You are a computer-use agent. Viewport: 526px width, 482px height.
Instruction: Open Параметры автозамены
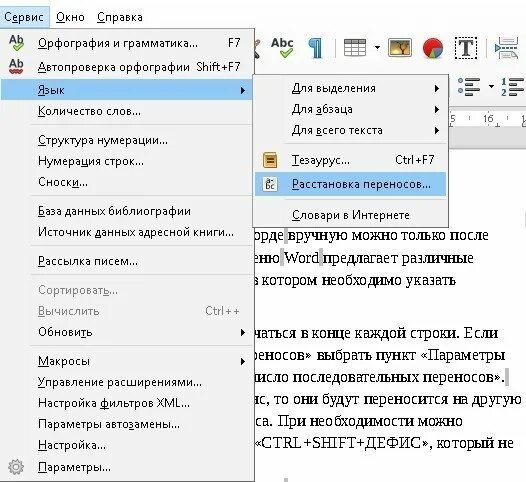(127, 424)
